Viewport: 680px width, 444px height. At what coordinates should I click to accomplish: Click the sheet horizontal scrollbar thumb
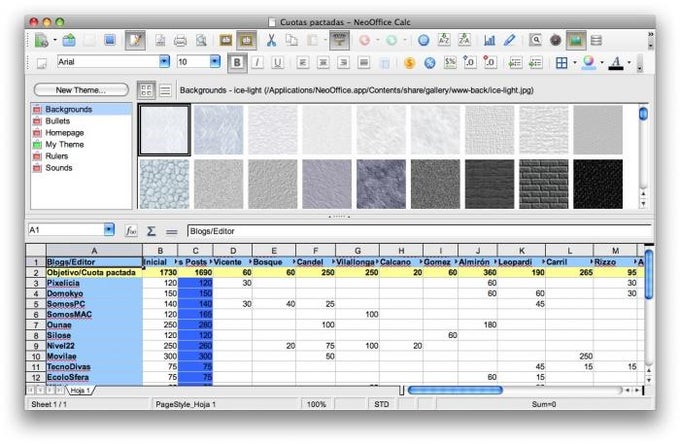point(455,390)
